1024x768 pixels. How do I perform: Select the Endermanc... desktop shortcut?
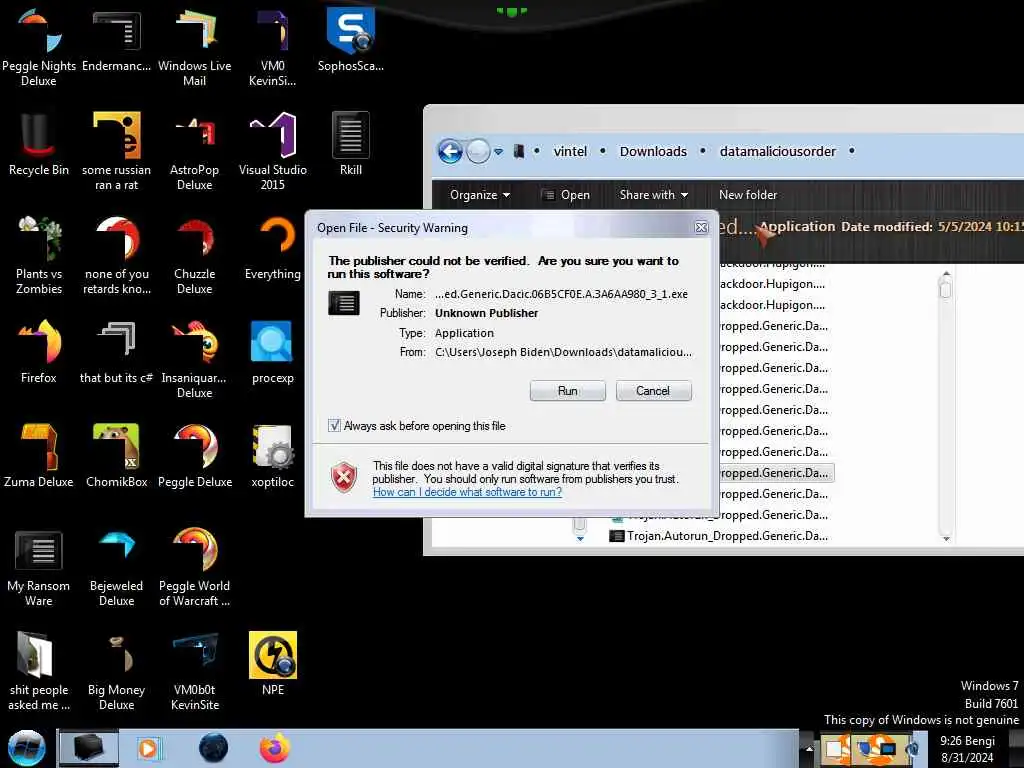(x=116, y=42)
